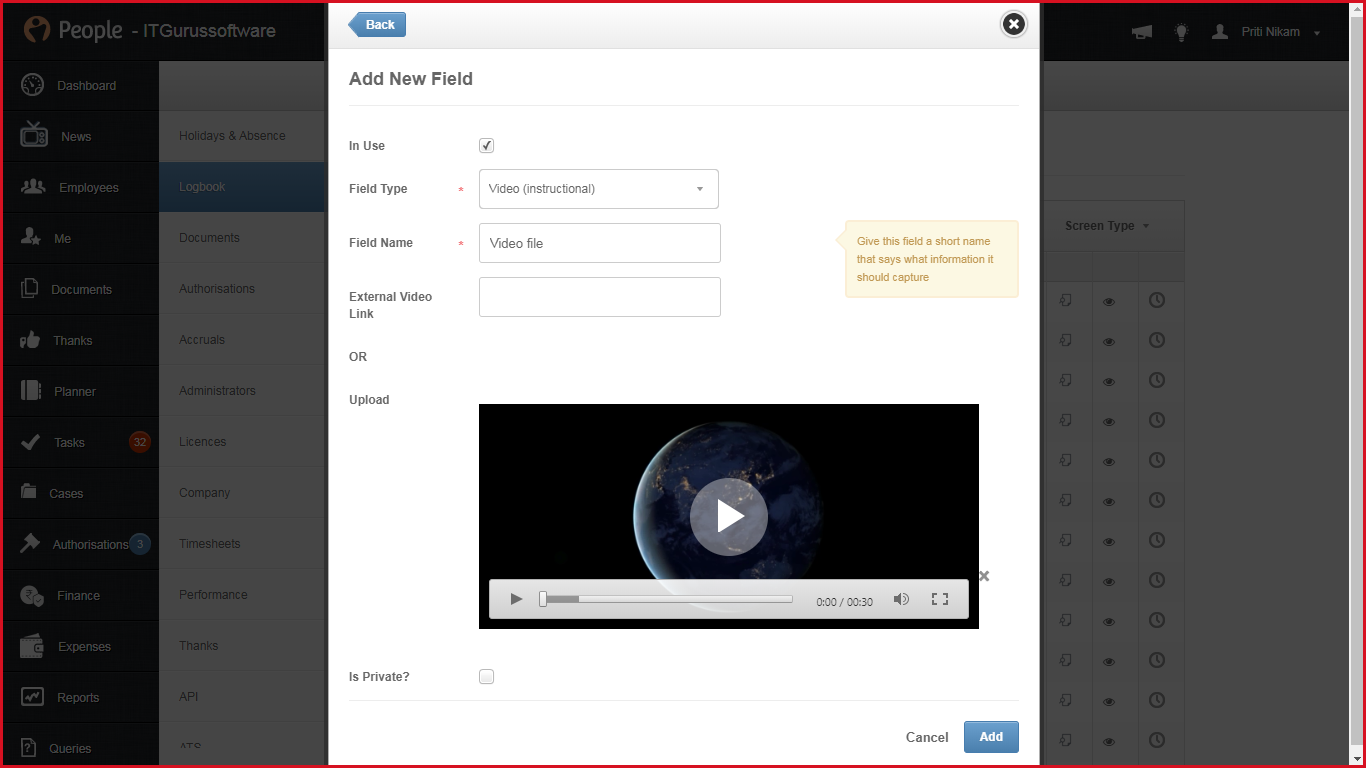Viewport: 1366px width, 768px height.
Task: Click the Back button
Action: pos(377,25)
